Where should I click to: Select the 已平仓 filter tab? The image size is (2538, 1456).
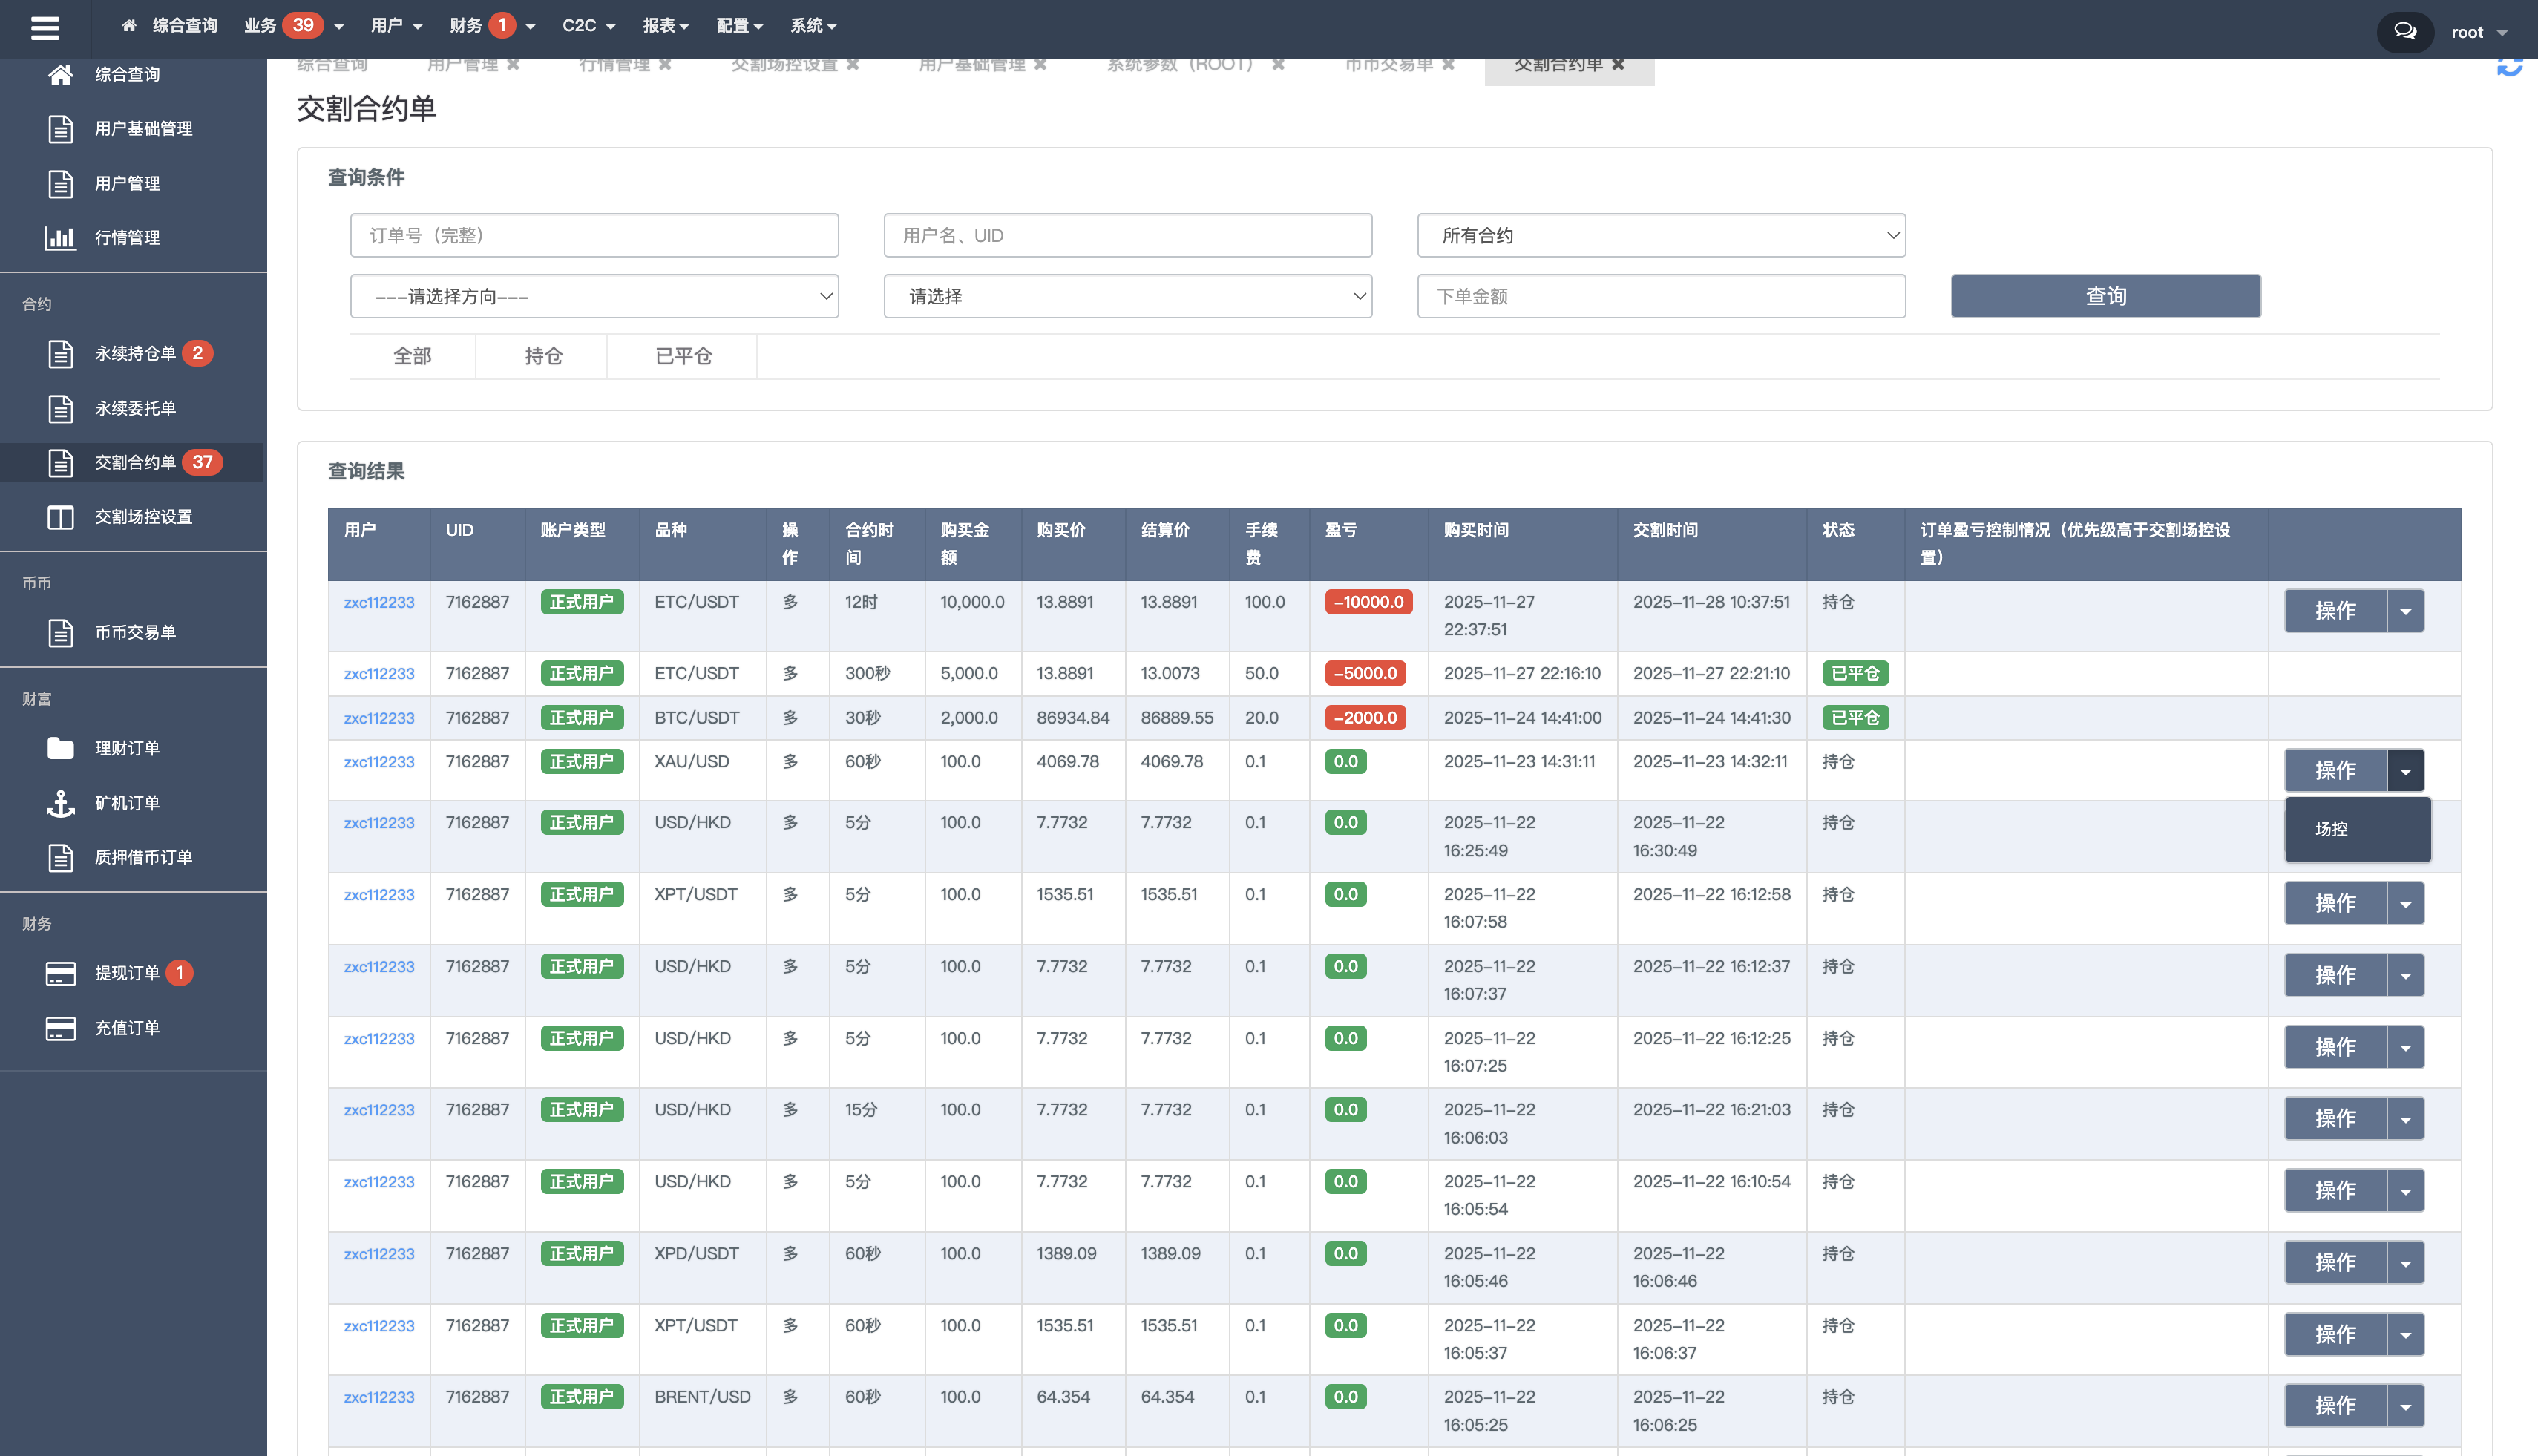pyautogui.click(x=683, y=357)
